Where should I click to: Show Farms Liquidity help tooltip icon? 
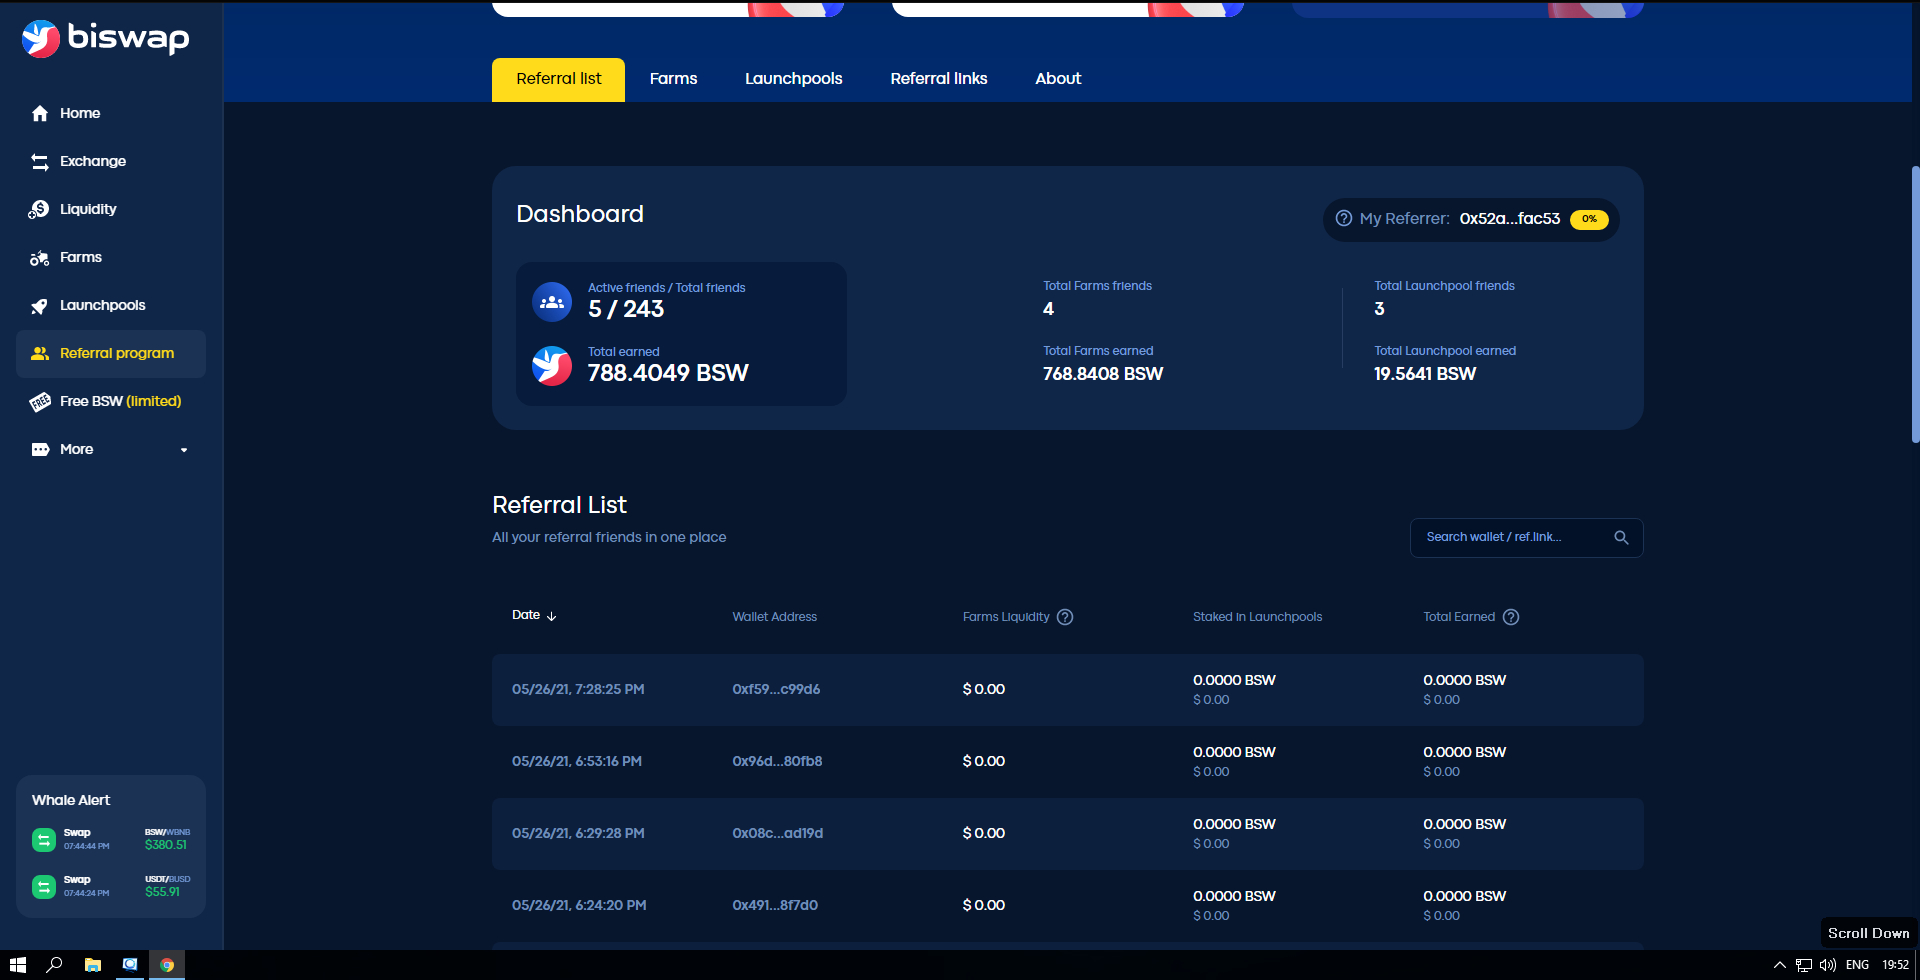pos(1065,617)
